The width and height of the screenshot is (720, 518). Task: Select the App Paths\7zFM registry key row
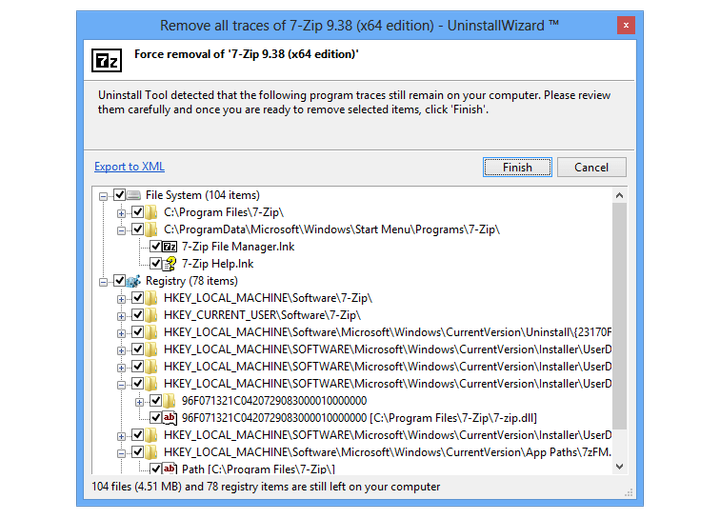(388, 452)
